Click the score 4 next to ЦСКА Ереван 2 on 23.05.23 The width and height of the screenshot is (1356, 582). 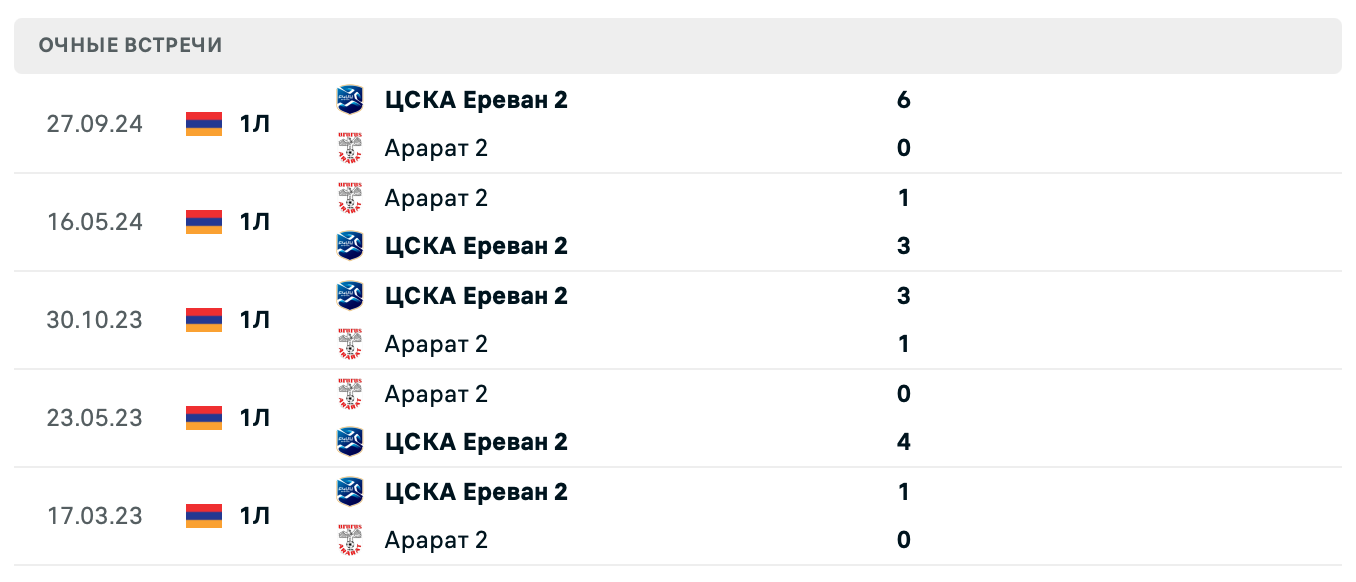[903, 442]
